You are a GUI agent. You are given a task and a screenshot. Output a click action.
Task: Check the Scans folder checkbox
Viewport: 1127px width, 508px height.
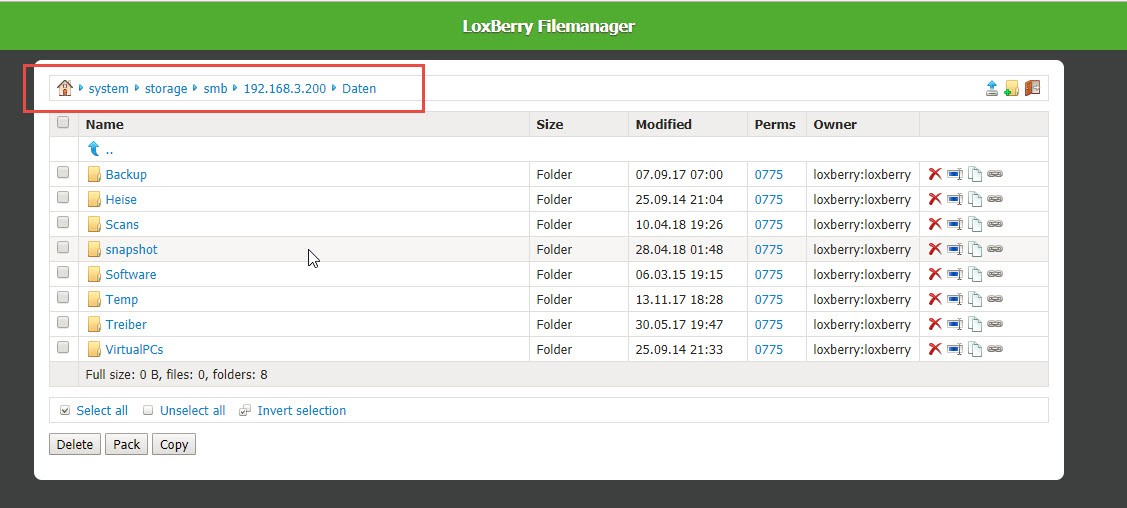[63, 222]
